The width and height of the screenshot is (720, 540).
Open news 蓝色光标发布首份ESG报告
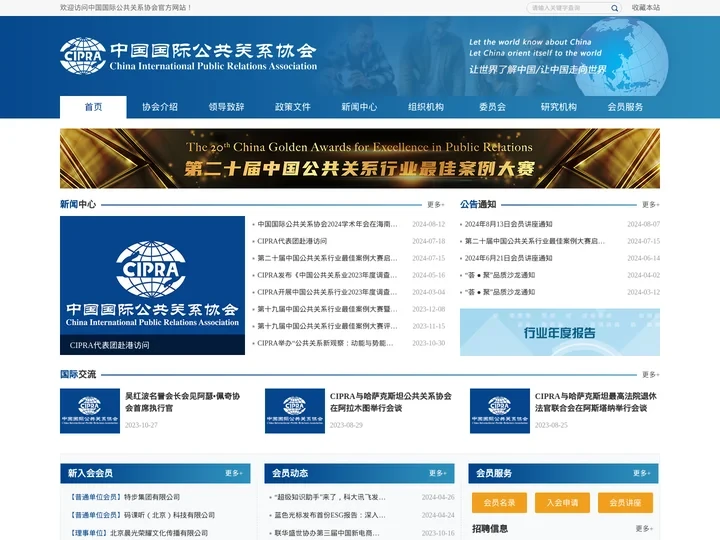pos(330,515)
